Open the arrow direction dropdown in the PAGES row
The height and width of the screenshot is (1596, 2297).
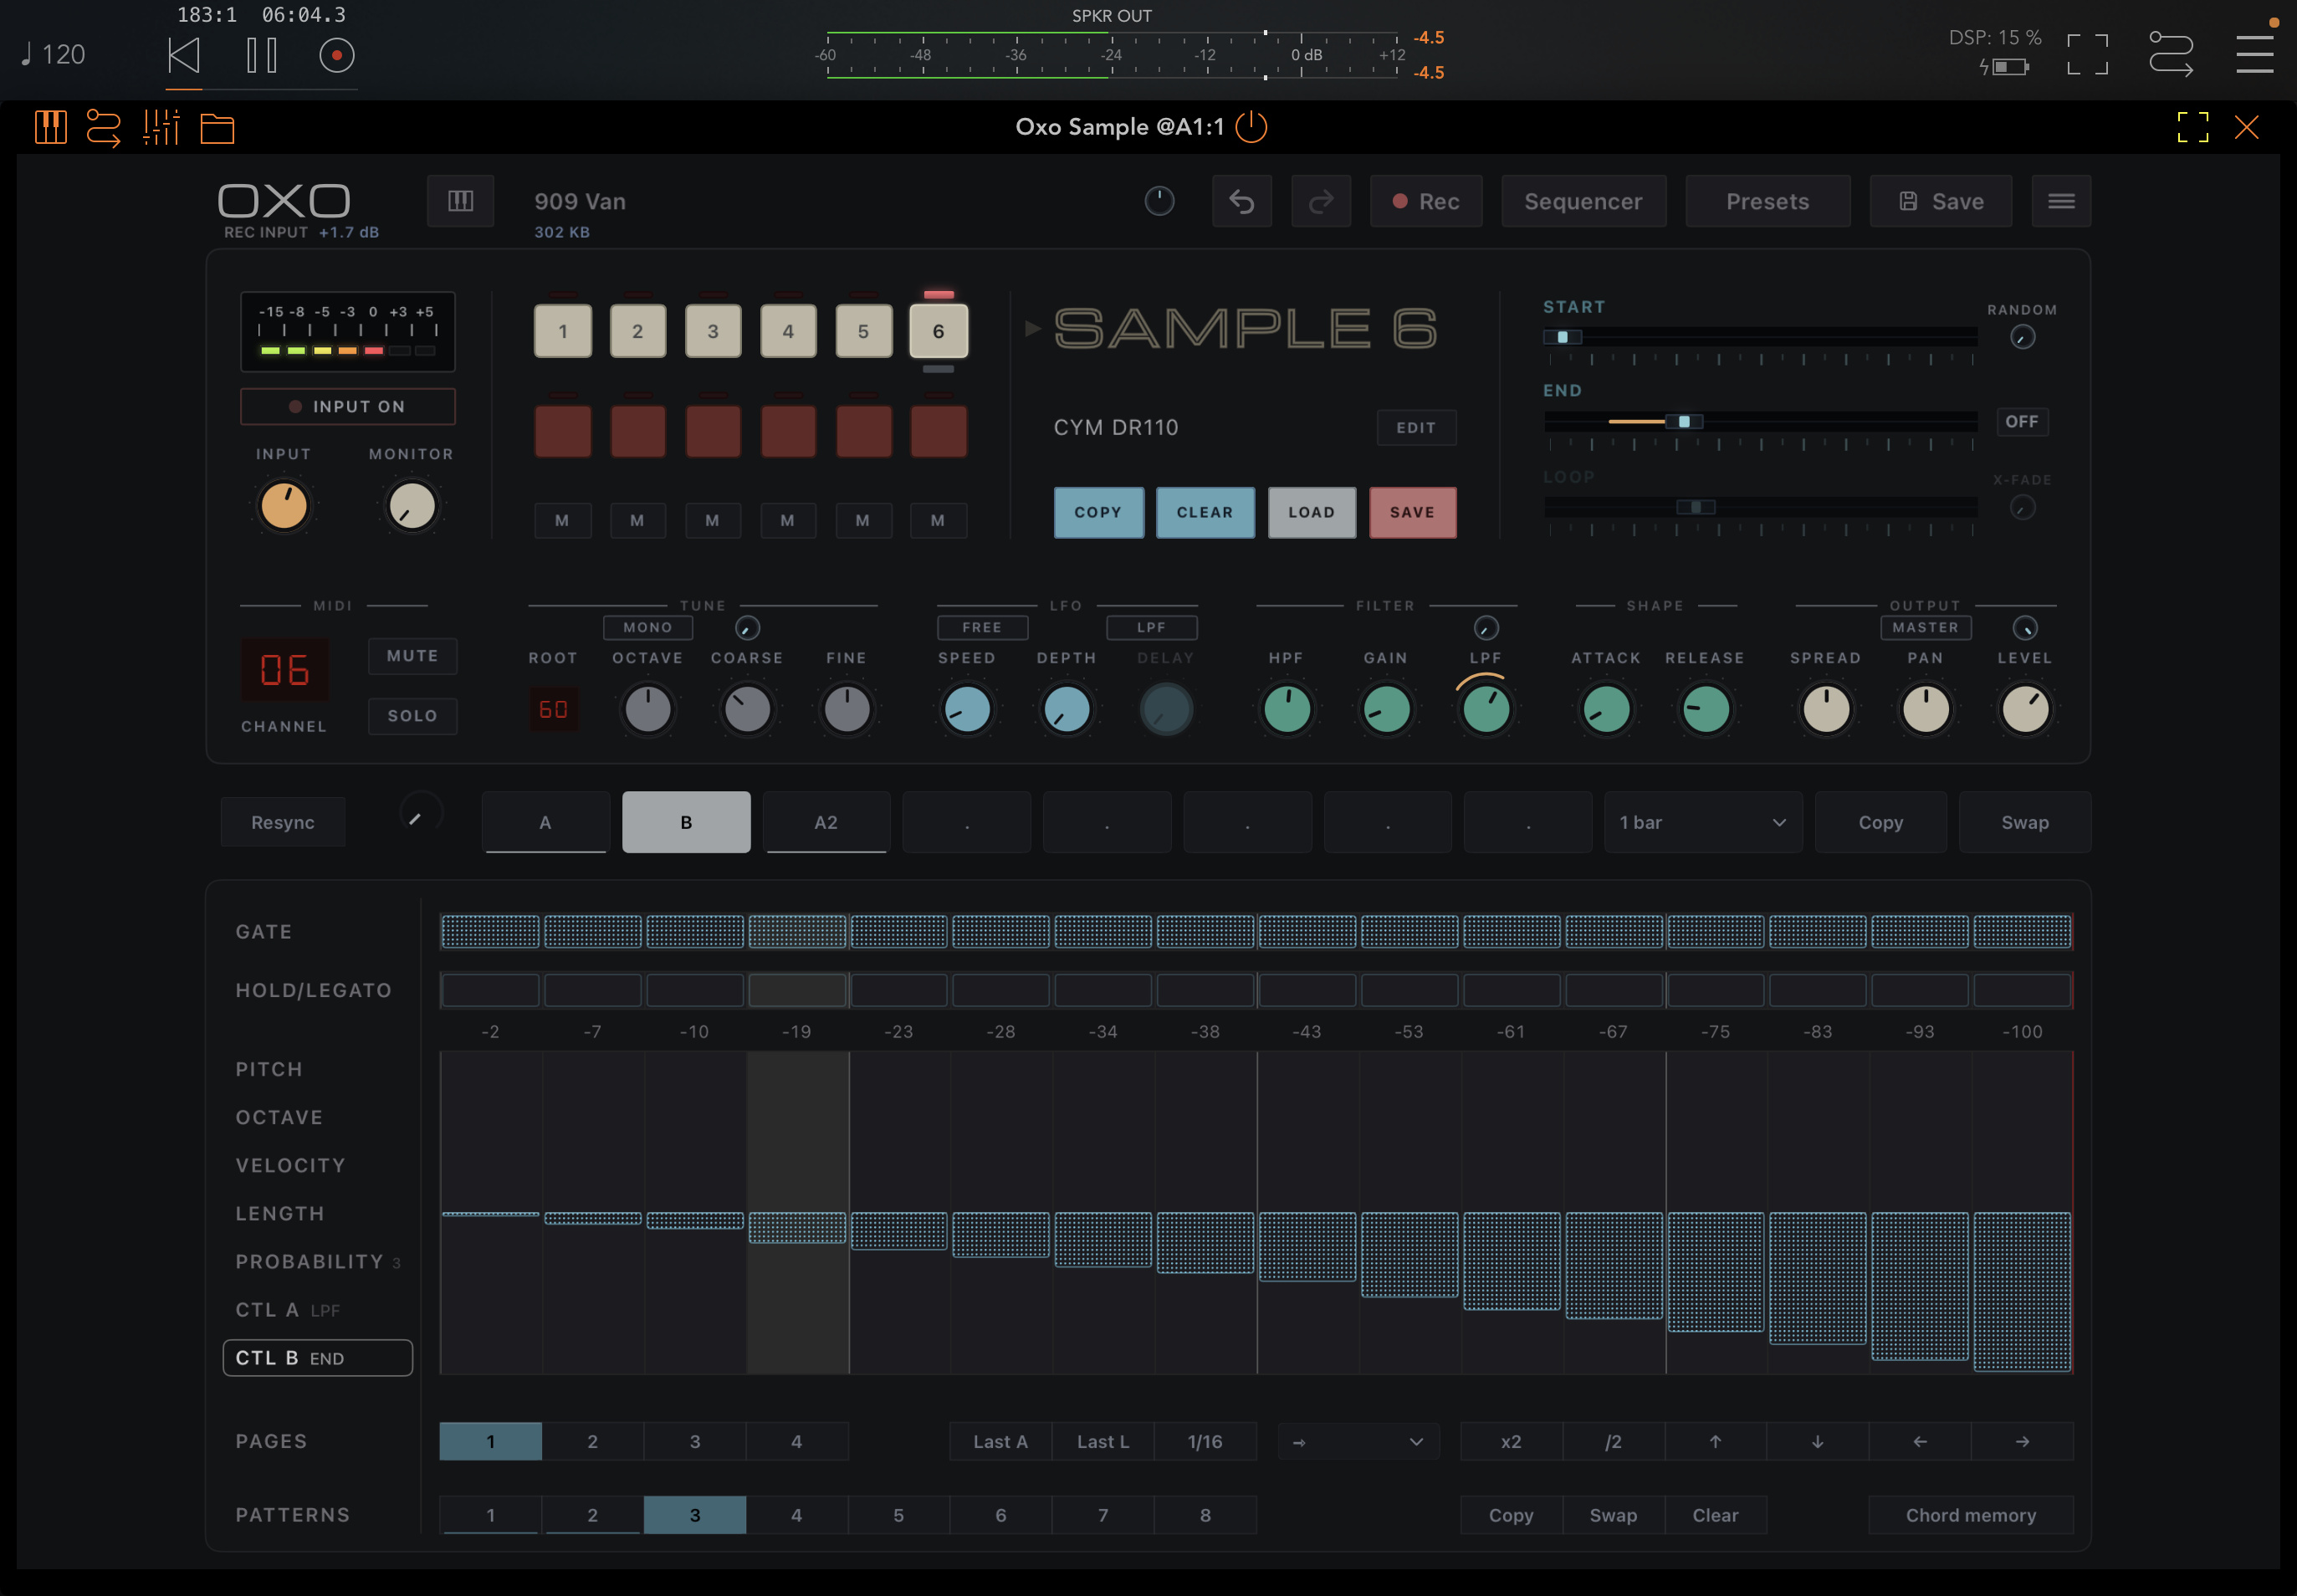[1358, 1442]
